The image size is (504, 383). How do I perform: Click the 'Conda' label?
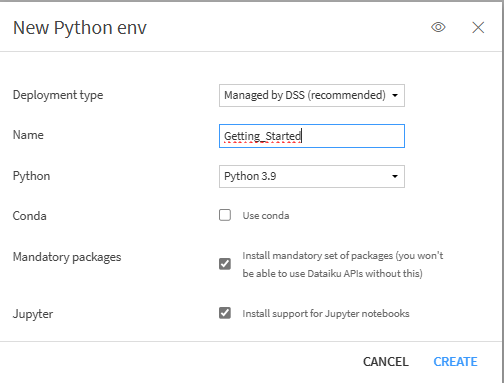[x=30, y=216]
